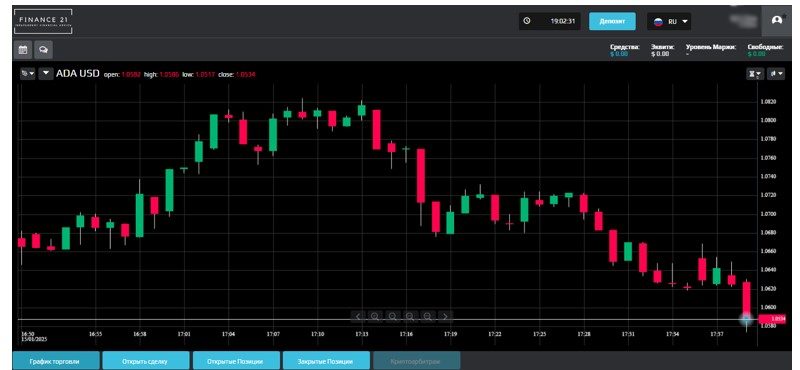The width and height of the screenshot is (800, 370).
Task: Click the 1.0620 price axis label
Action: (768, 289)
